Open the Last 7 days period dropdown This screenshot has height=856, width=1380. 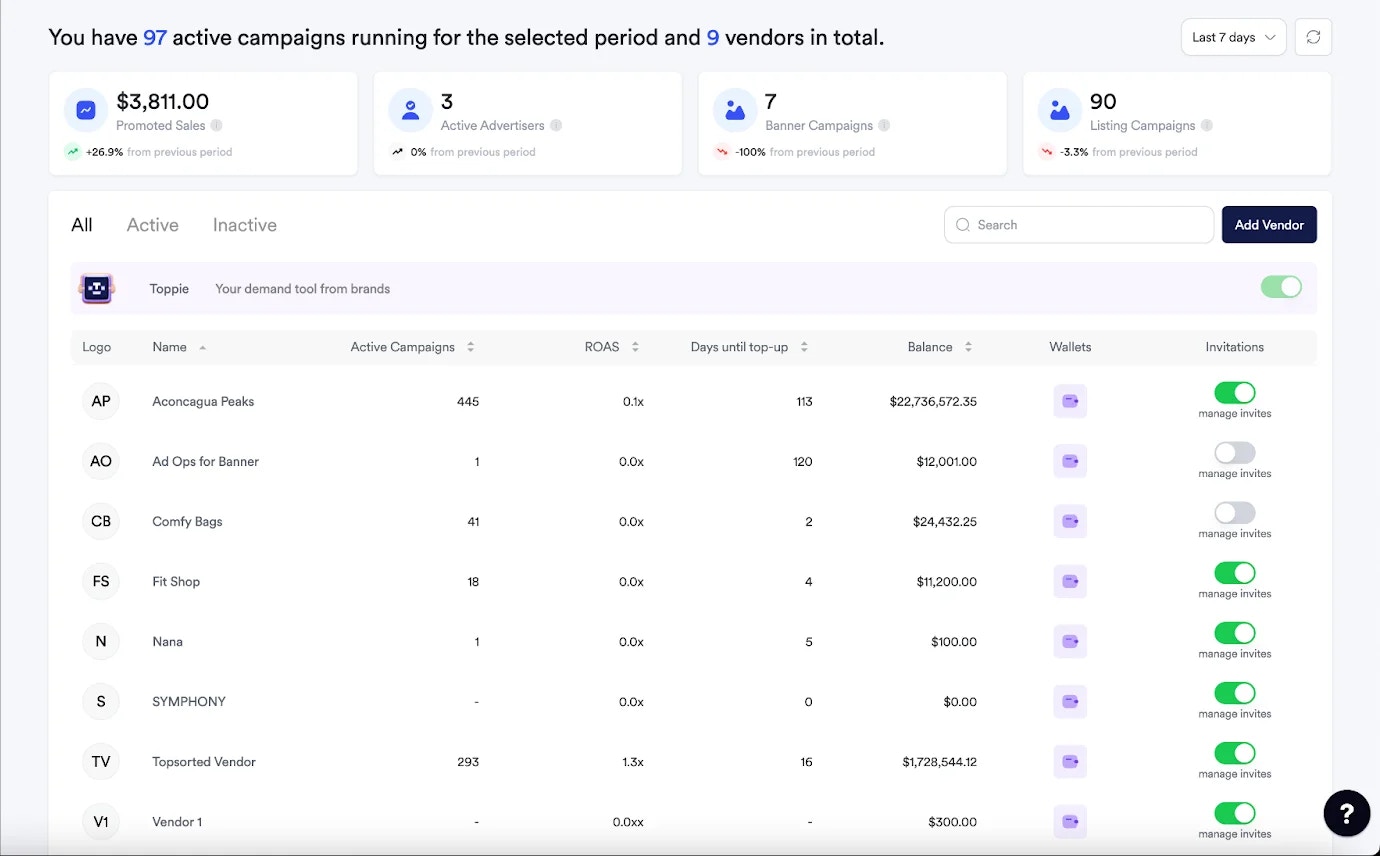1233,36
